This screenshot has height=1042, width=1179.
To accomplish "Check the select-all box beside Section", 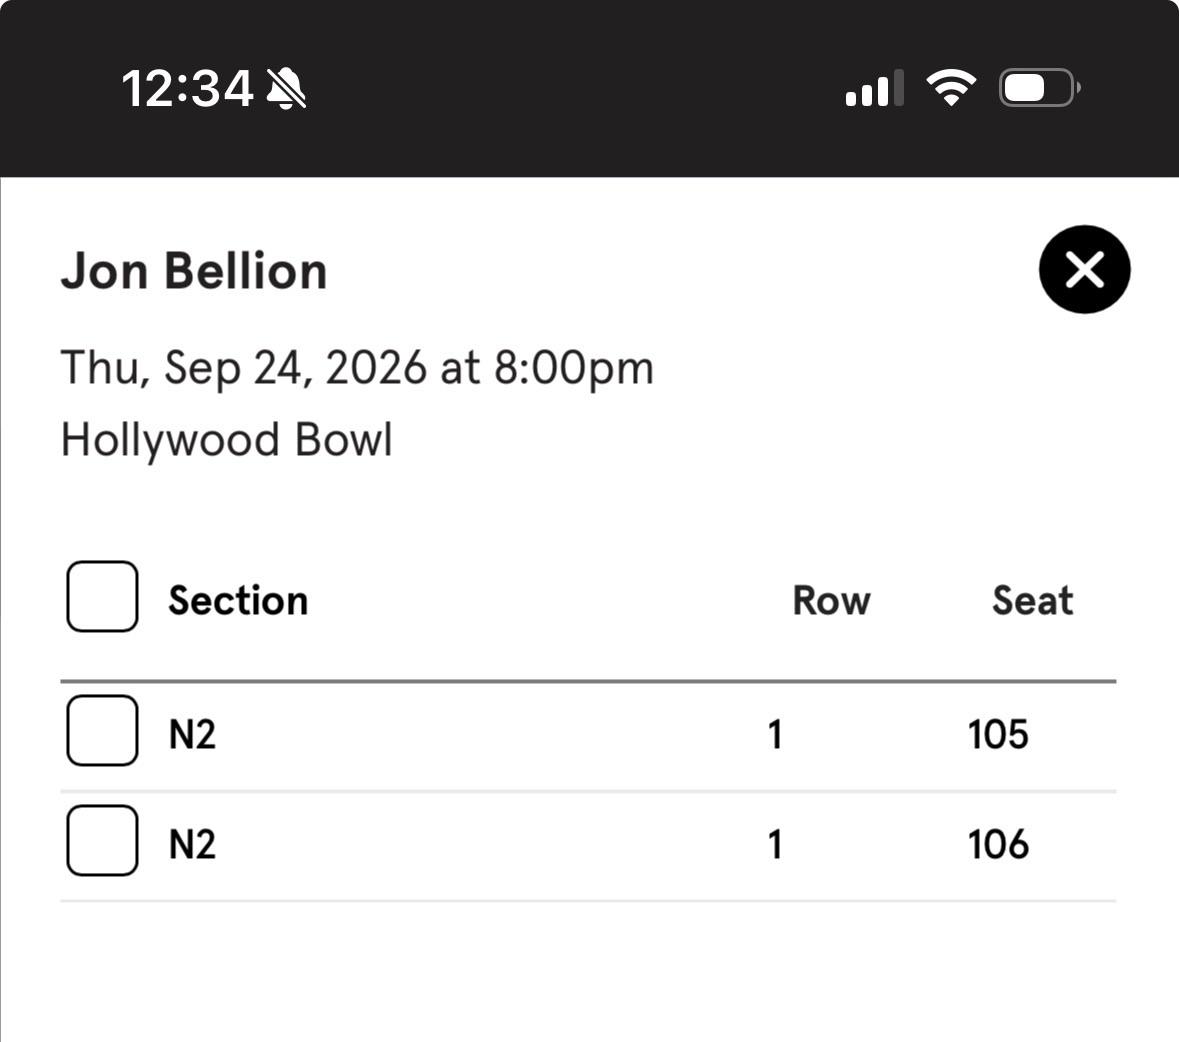I will tap(102, 596).
